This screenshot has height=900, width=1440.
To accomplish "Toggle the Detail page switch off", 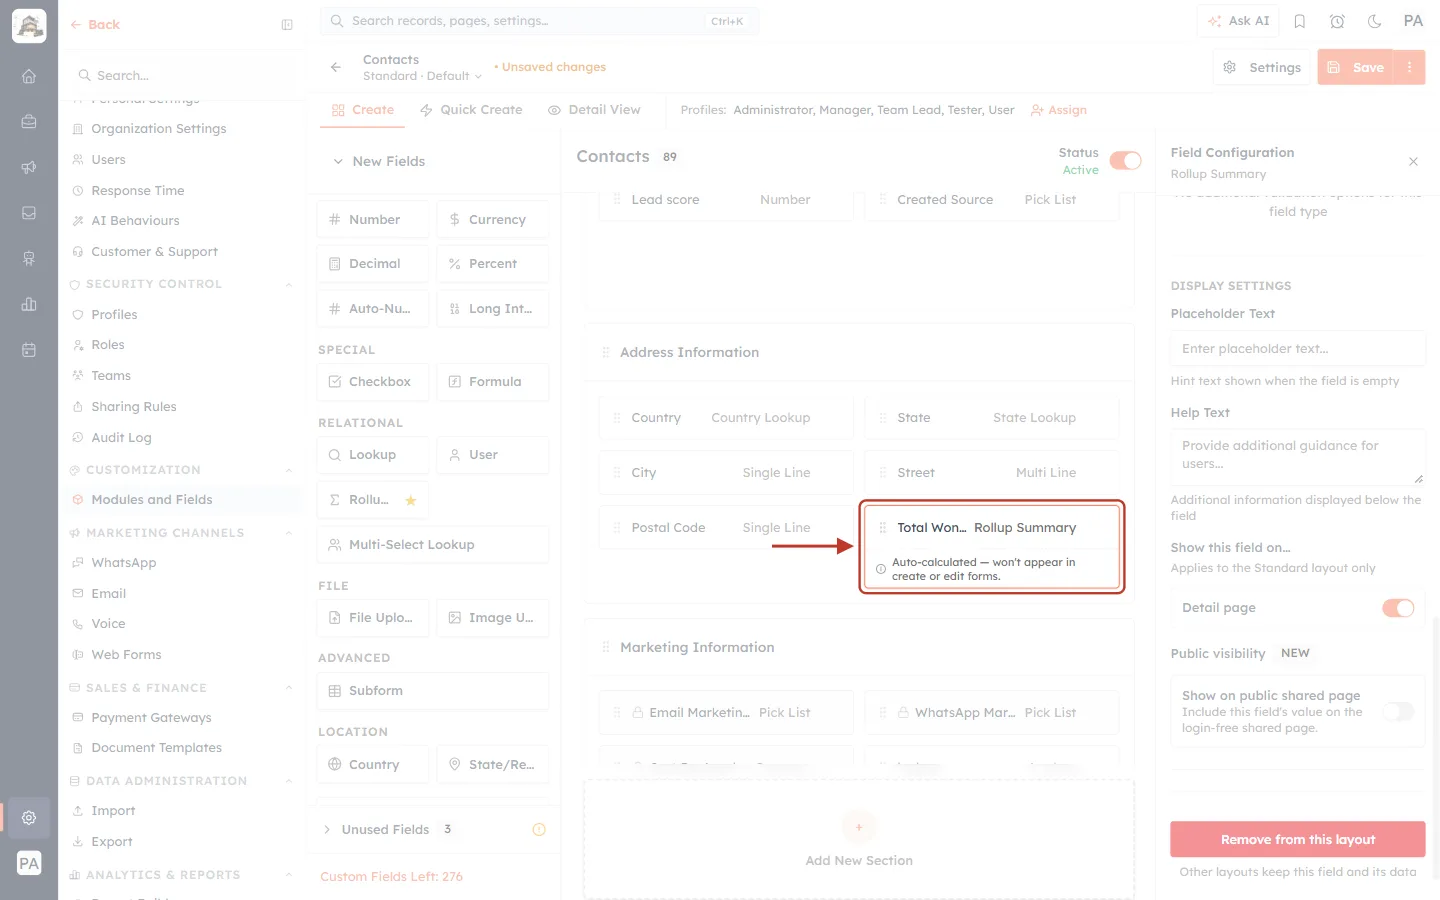I will [1398, 608].
